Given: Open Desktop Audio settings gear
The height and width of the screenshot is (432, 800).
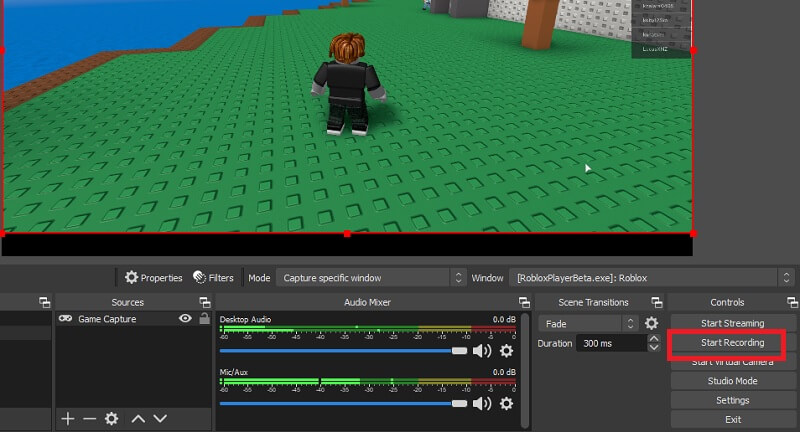Looking at the screenshot, I should coord(506,351).
